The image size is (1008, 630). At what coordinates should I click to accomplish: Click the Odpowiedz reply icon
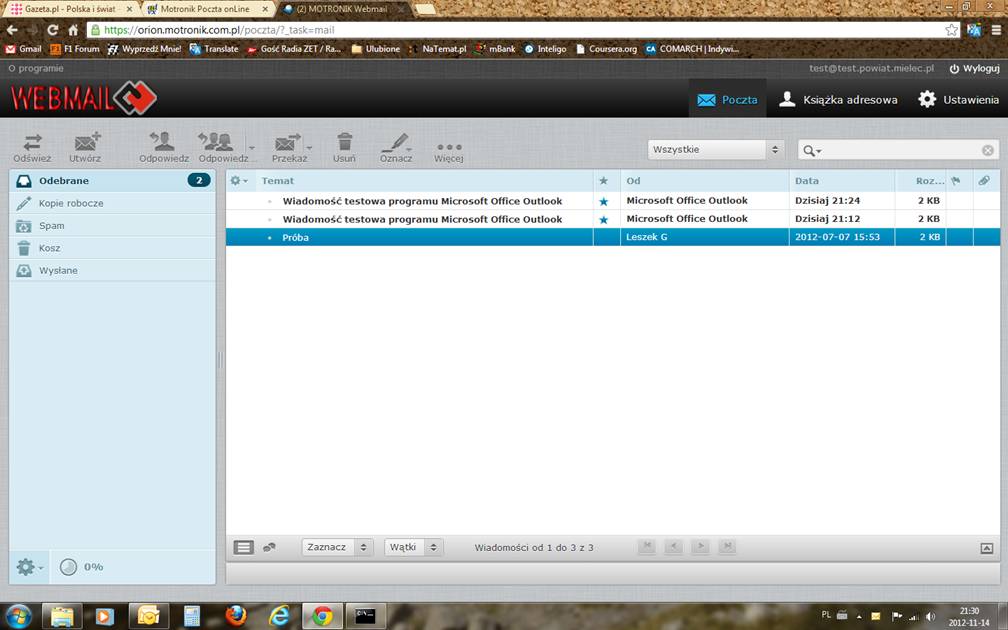click(x=163, y=143)
